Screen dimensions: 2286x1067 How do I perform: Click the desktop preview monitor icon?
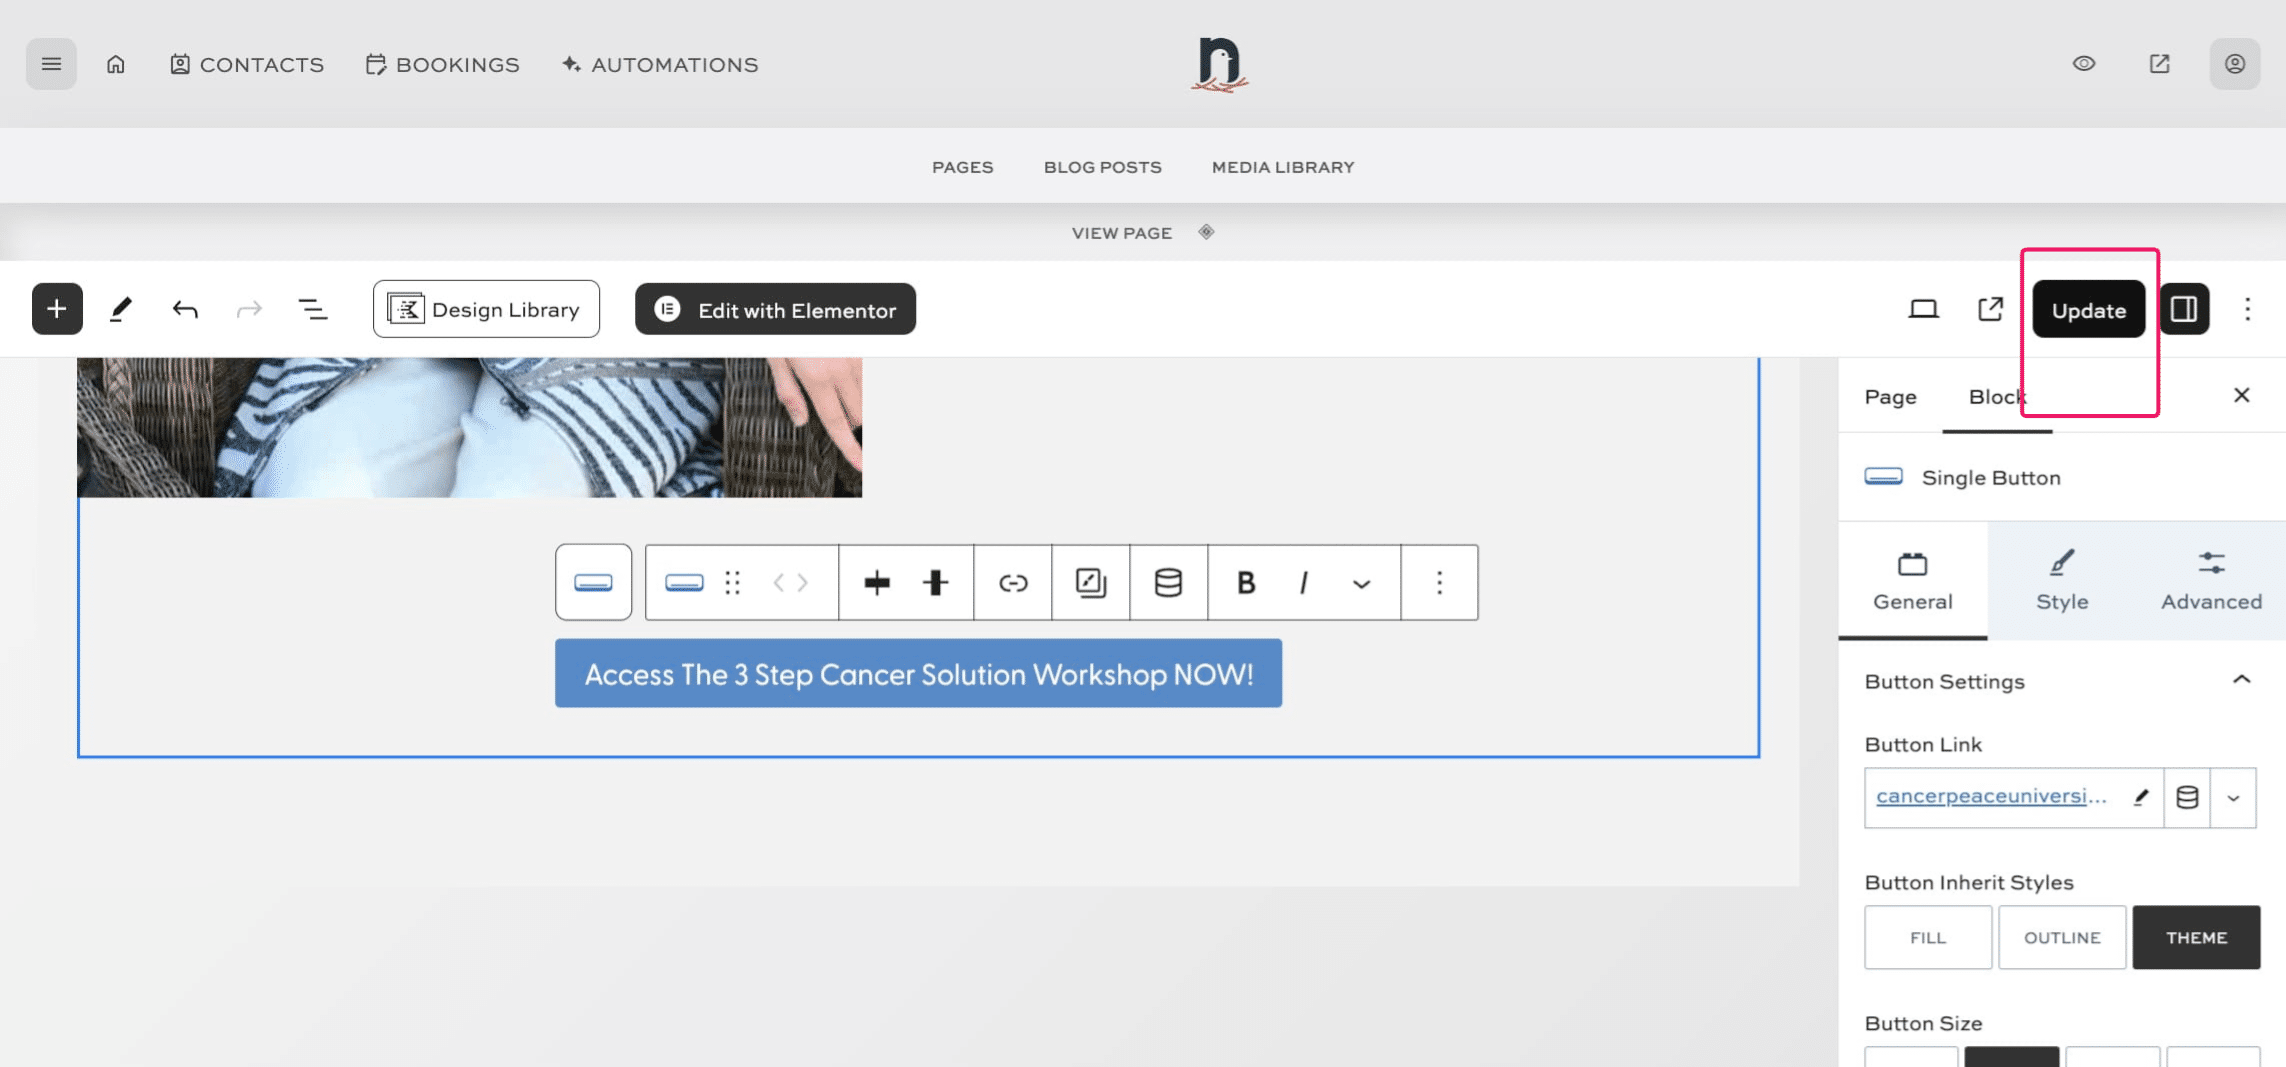click(x=1923, y=308)
